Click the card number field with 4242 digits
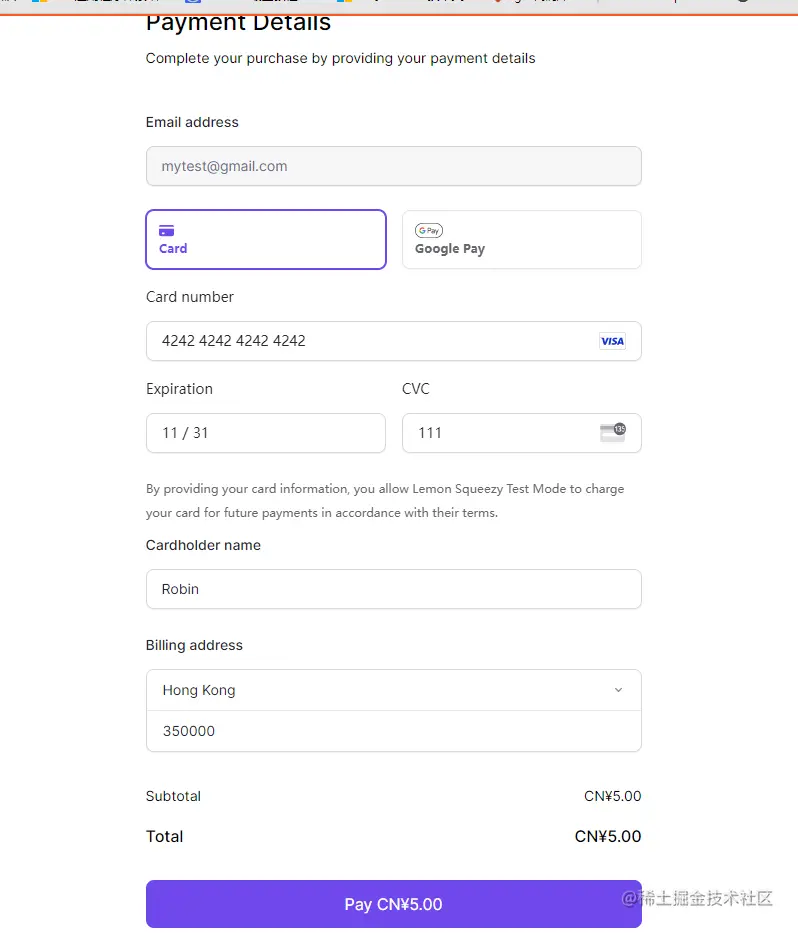The image size is (798, 933). pyautogui.click(x=370, y=341)
